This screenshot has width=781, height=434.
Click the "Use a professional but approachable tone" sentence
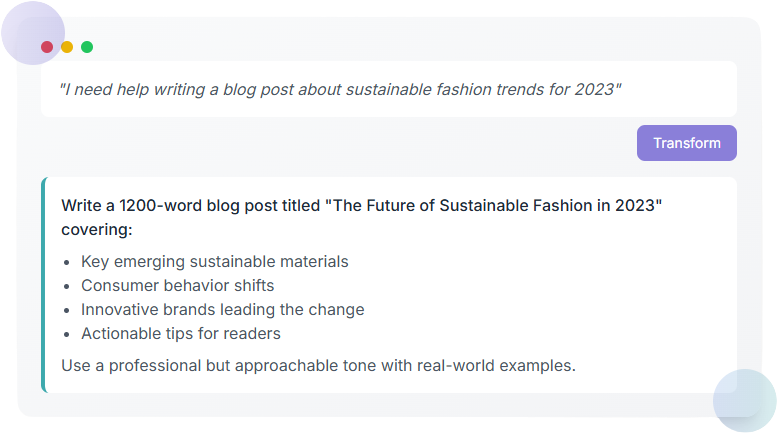[318, 365]
